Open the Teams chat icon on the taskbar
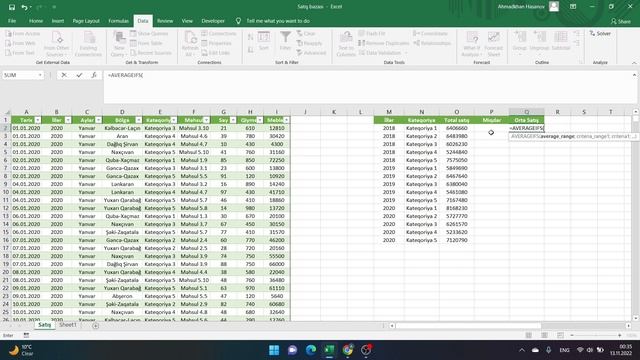The image size is (640, 360). 292,350
